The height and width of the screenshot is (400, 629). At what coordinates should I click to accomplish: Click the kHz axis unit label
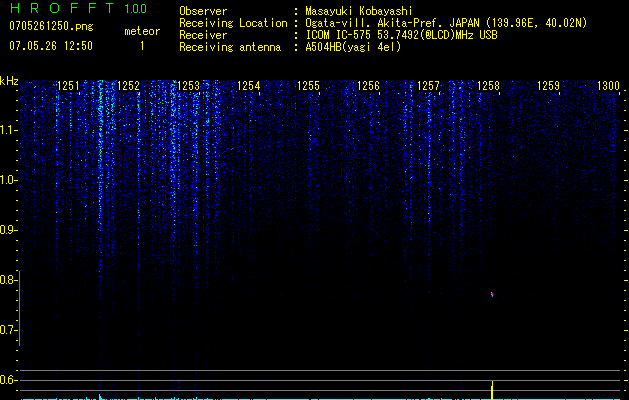click(9, 81)
